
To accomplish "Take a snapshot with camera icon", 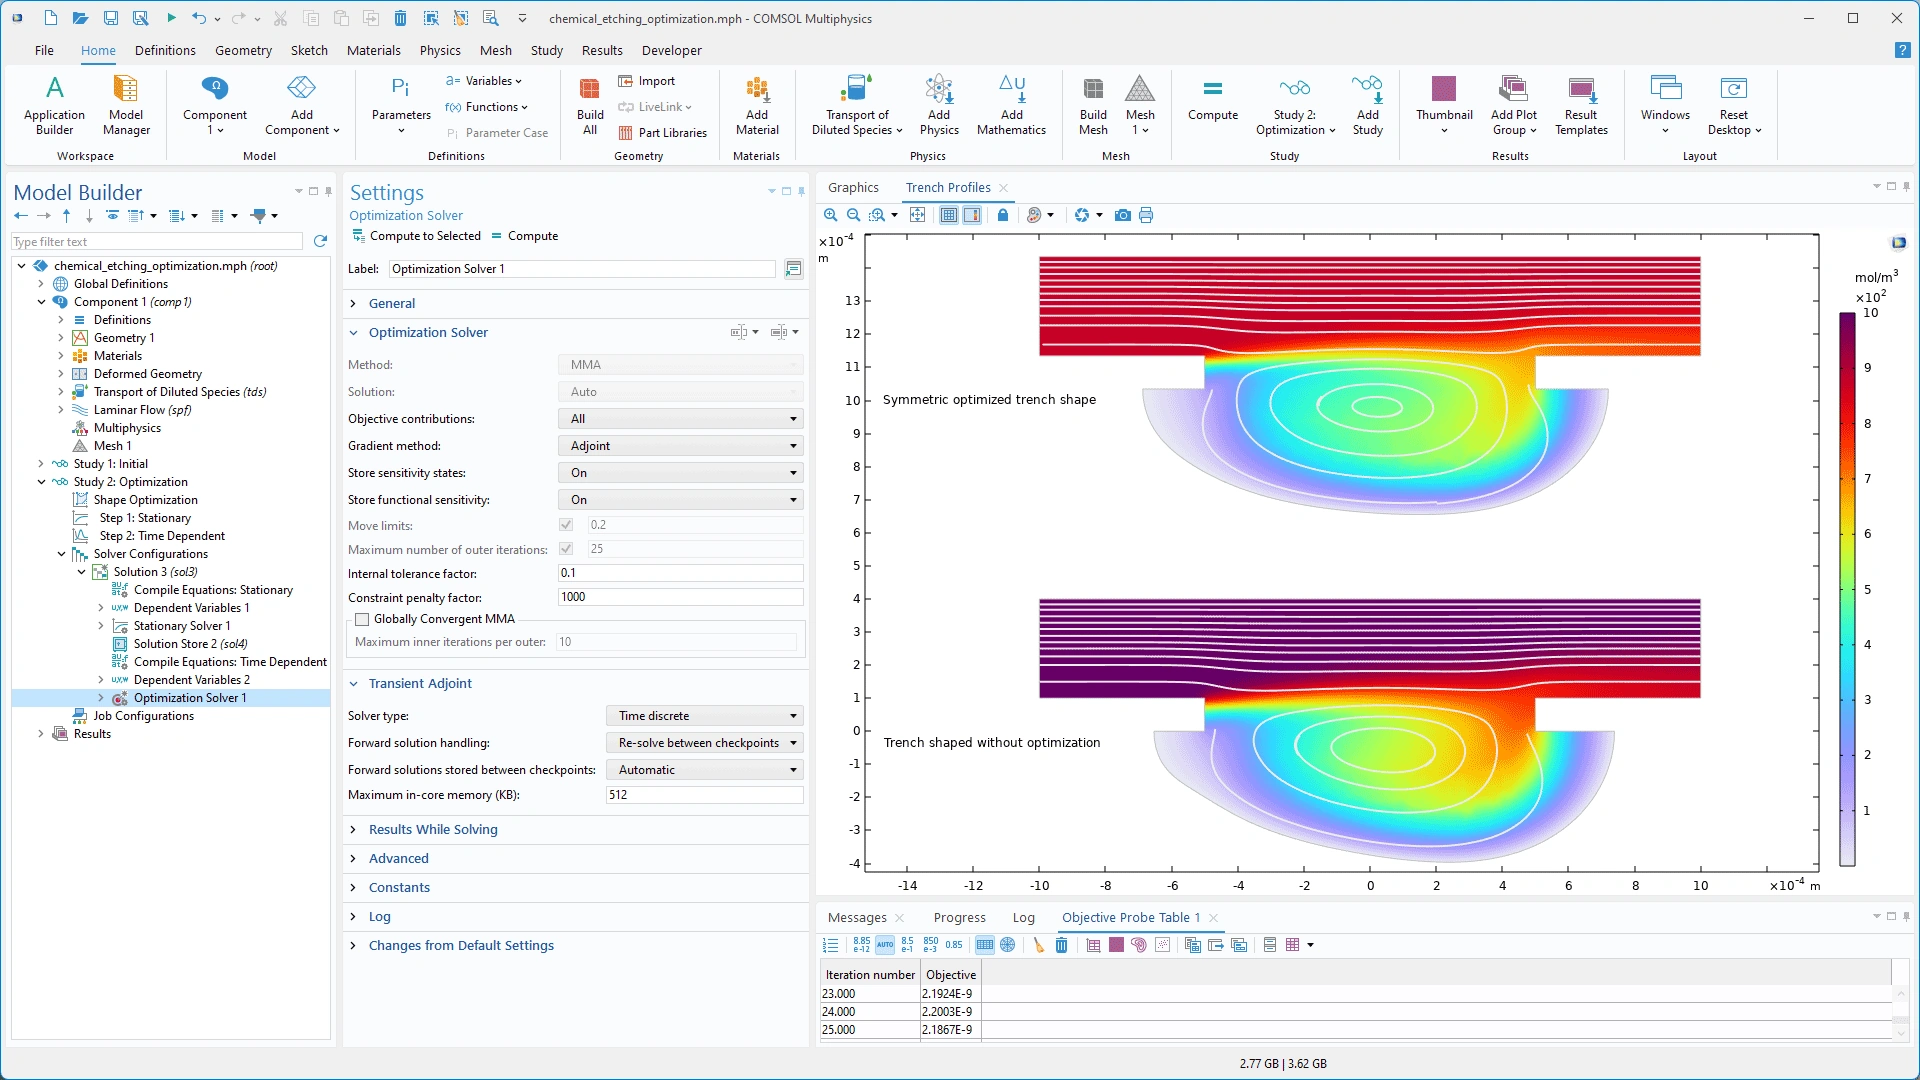I will point(1123,215).
